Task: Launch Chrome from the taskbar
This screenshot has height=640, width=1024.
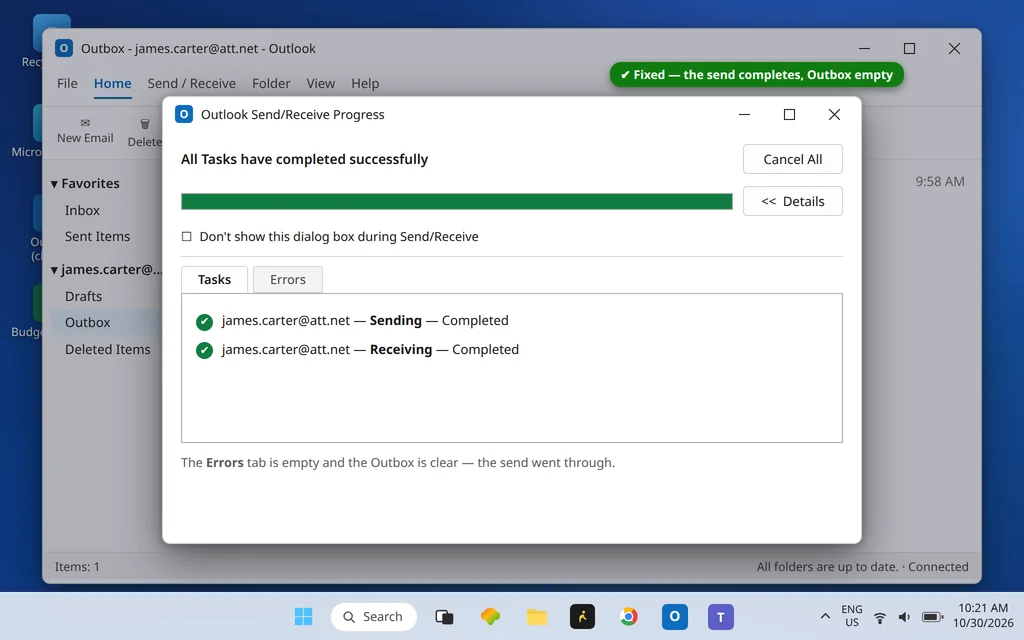Action: (x=628, y=616)
